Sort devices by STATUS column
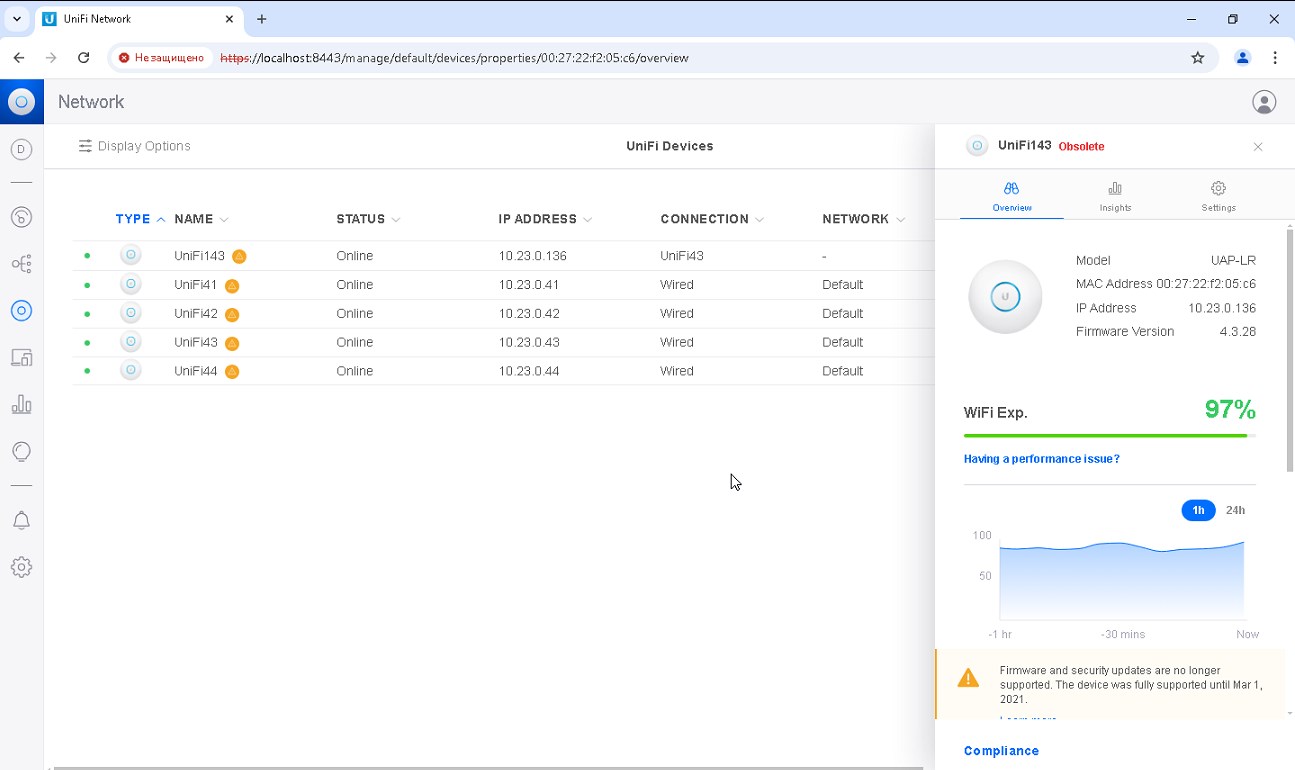This screenshot has width=1295, height=770. (368, 219)
